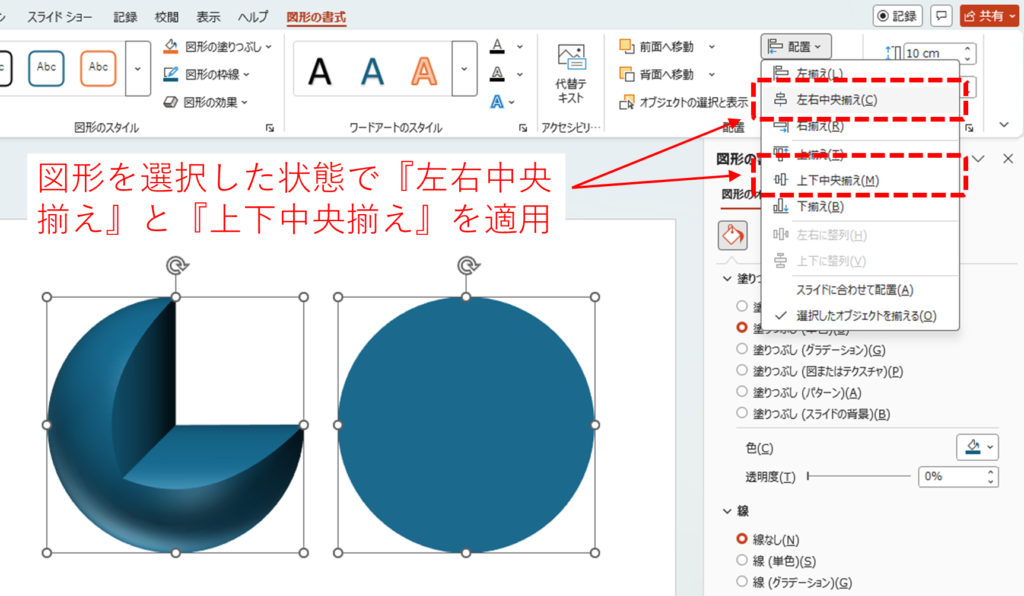
Task: Select 線なし radio button
Action: pos(742,539)
